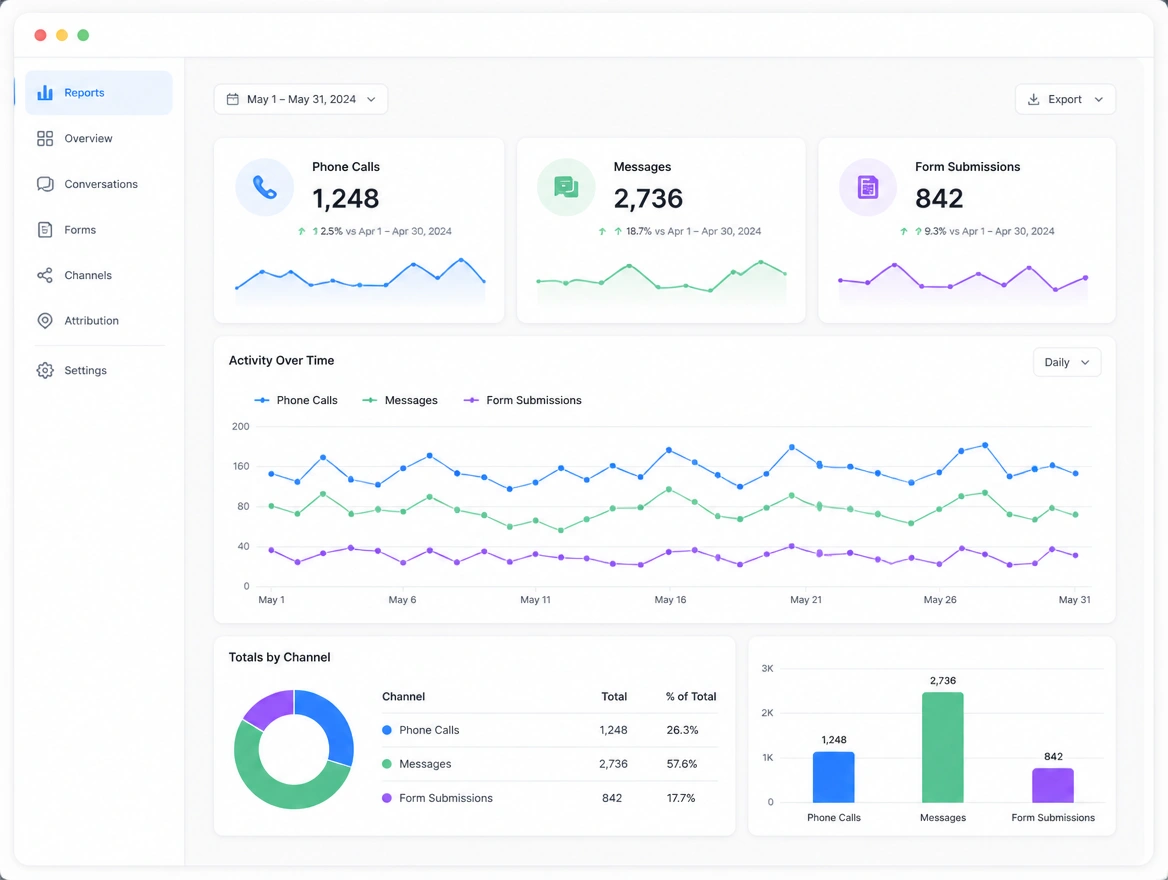Toggle Phone Calls series in chart legend
The width and height of the screenshot is (1168, 880).
(296, 400)
